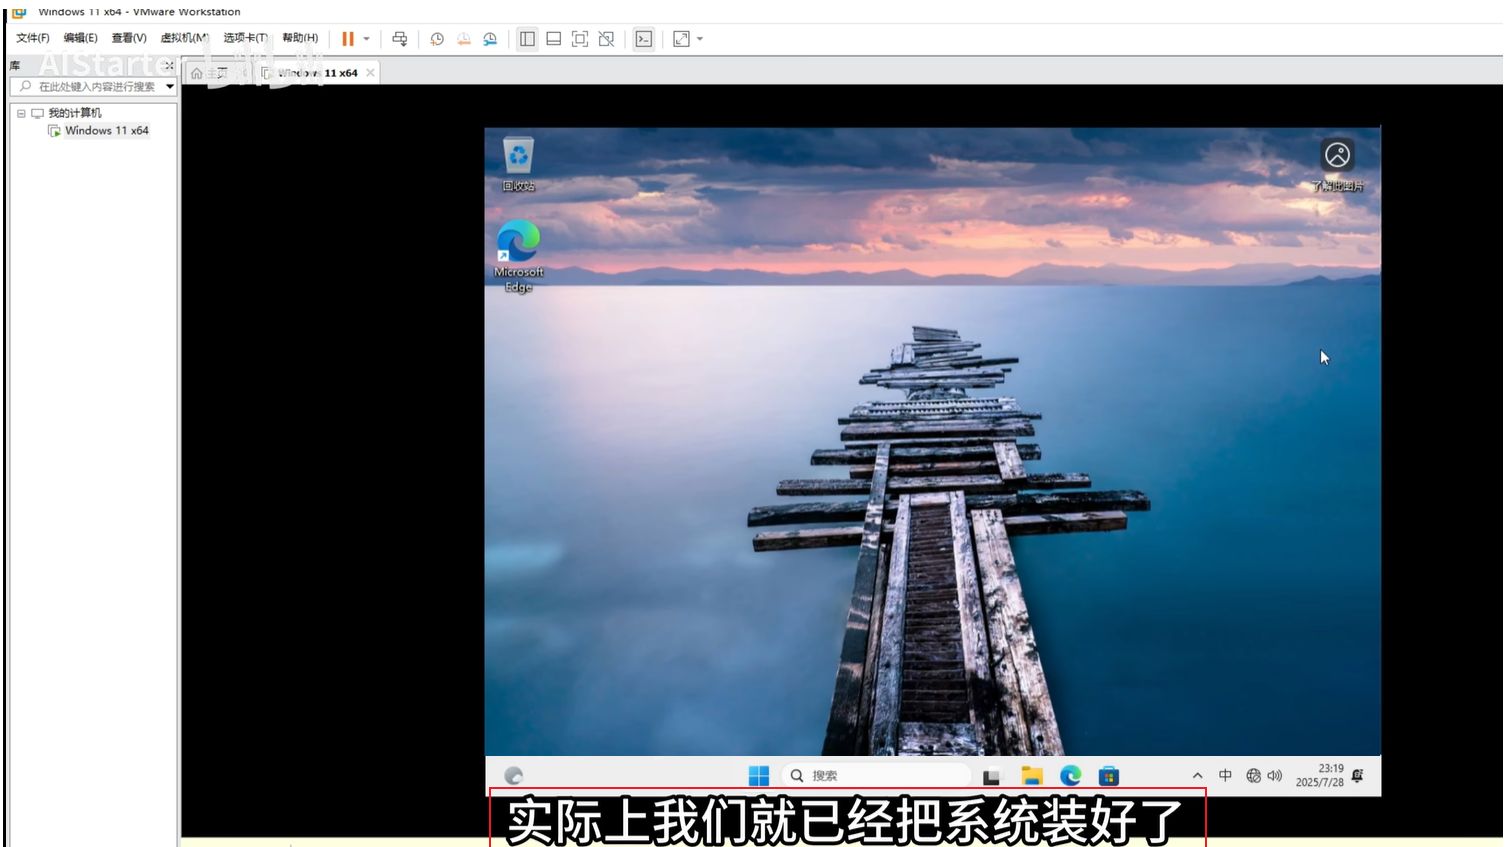Collapse the 我的计算机 tree node
Screen dimensions: 1509x847
point(21,113)
